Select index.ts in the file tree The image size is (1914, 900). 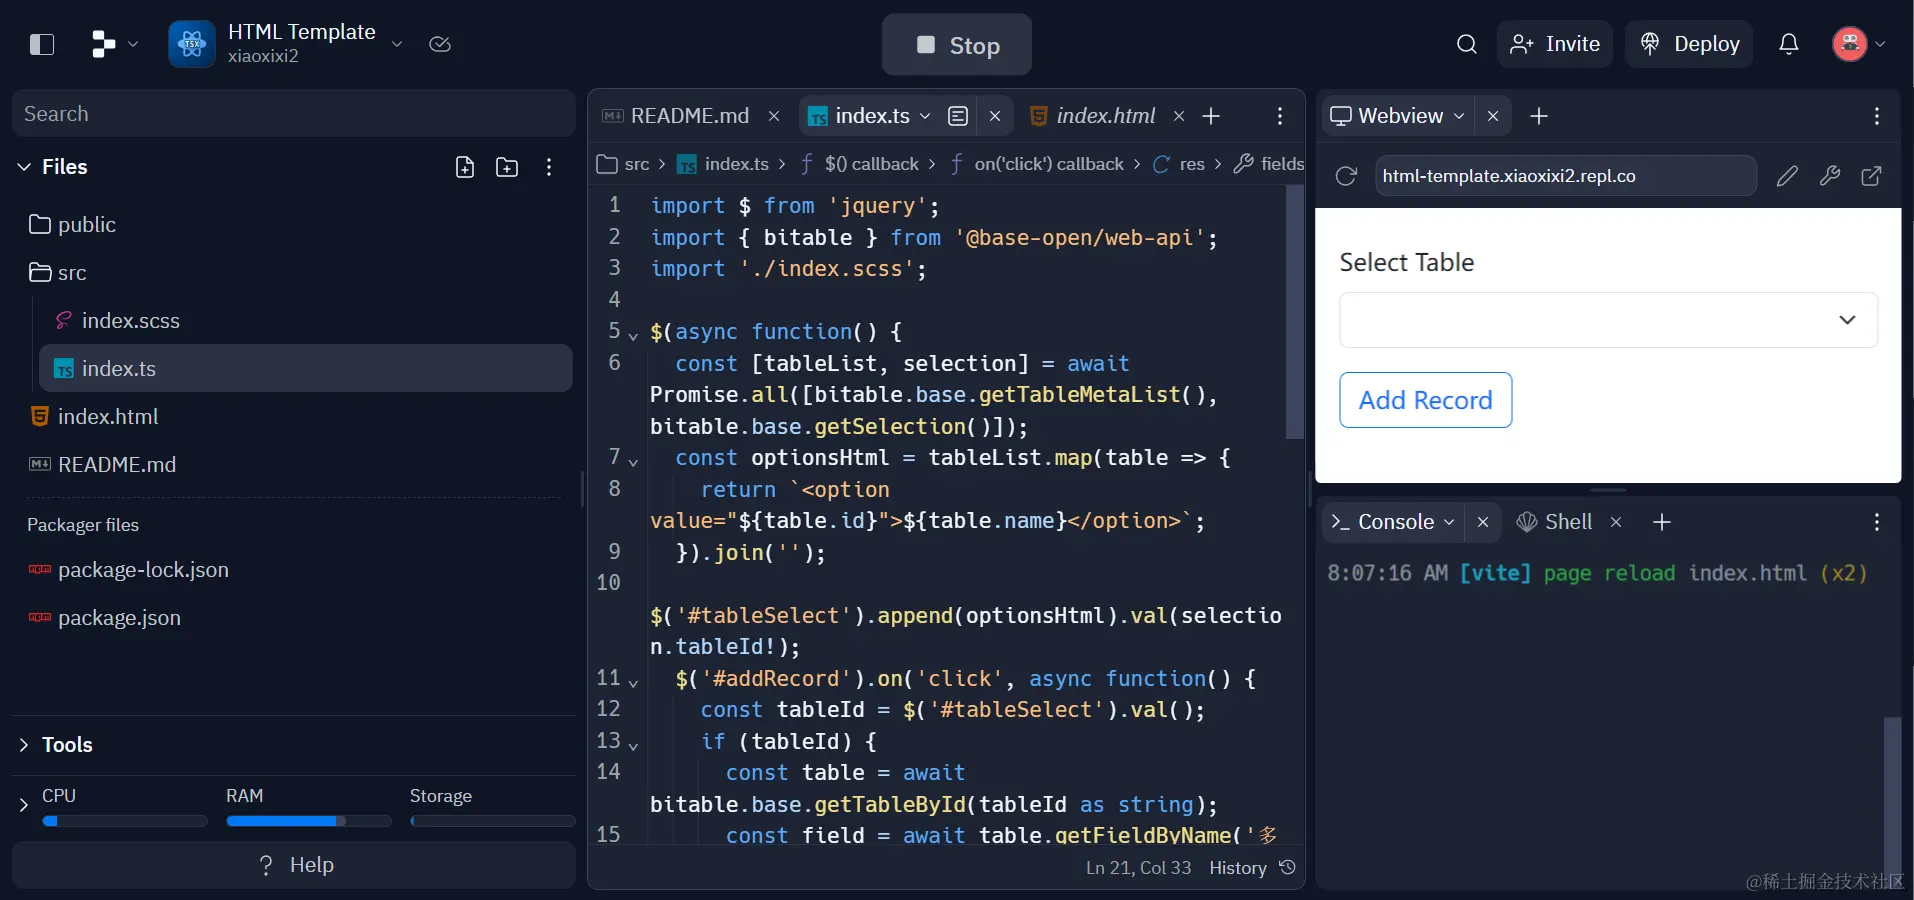pyautogui.click(x=306, y=369)
